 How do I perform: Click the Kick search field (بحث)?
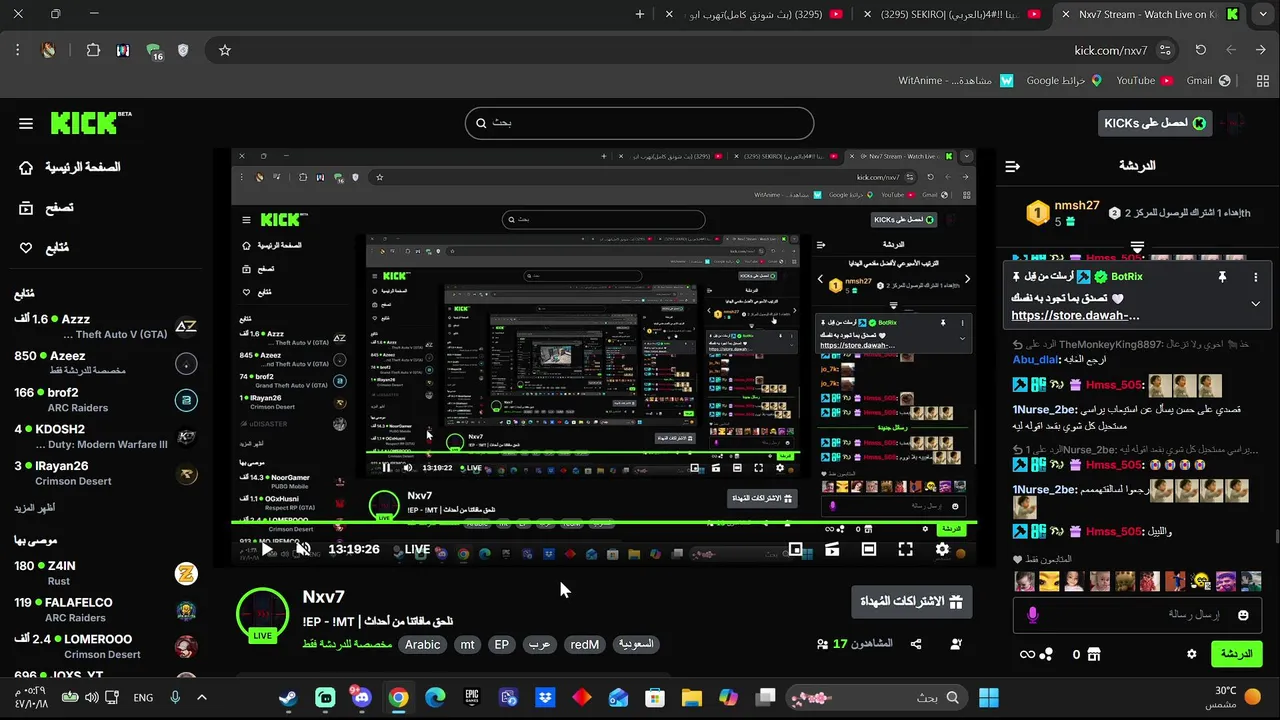(639, 123)
